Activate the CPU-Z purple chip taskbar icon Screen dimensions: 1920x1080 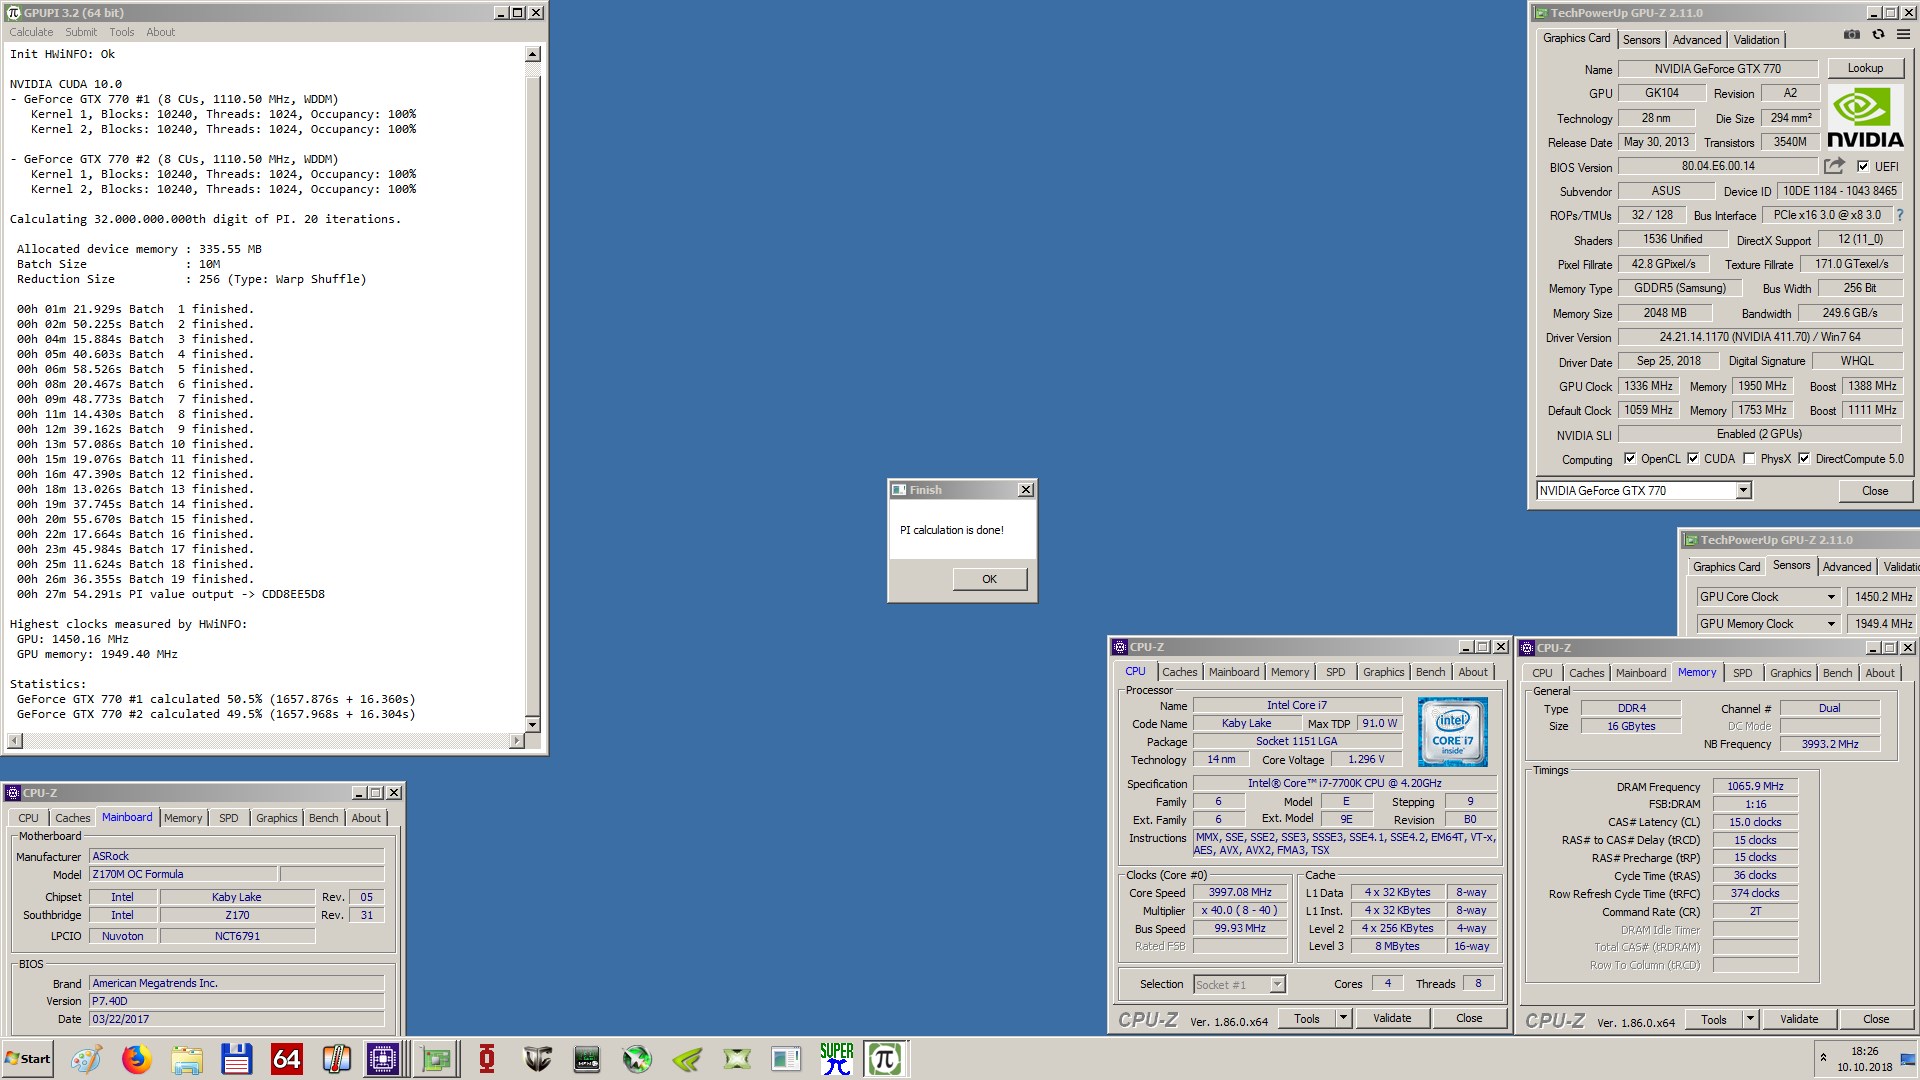point(383,1059)
